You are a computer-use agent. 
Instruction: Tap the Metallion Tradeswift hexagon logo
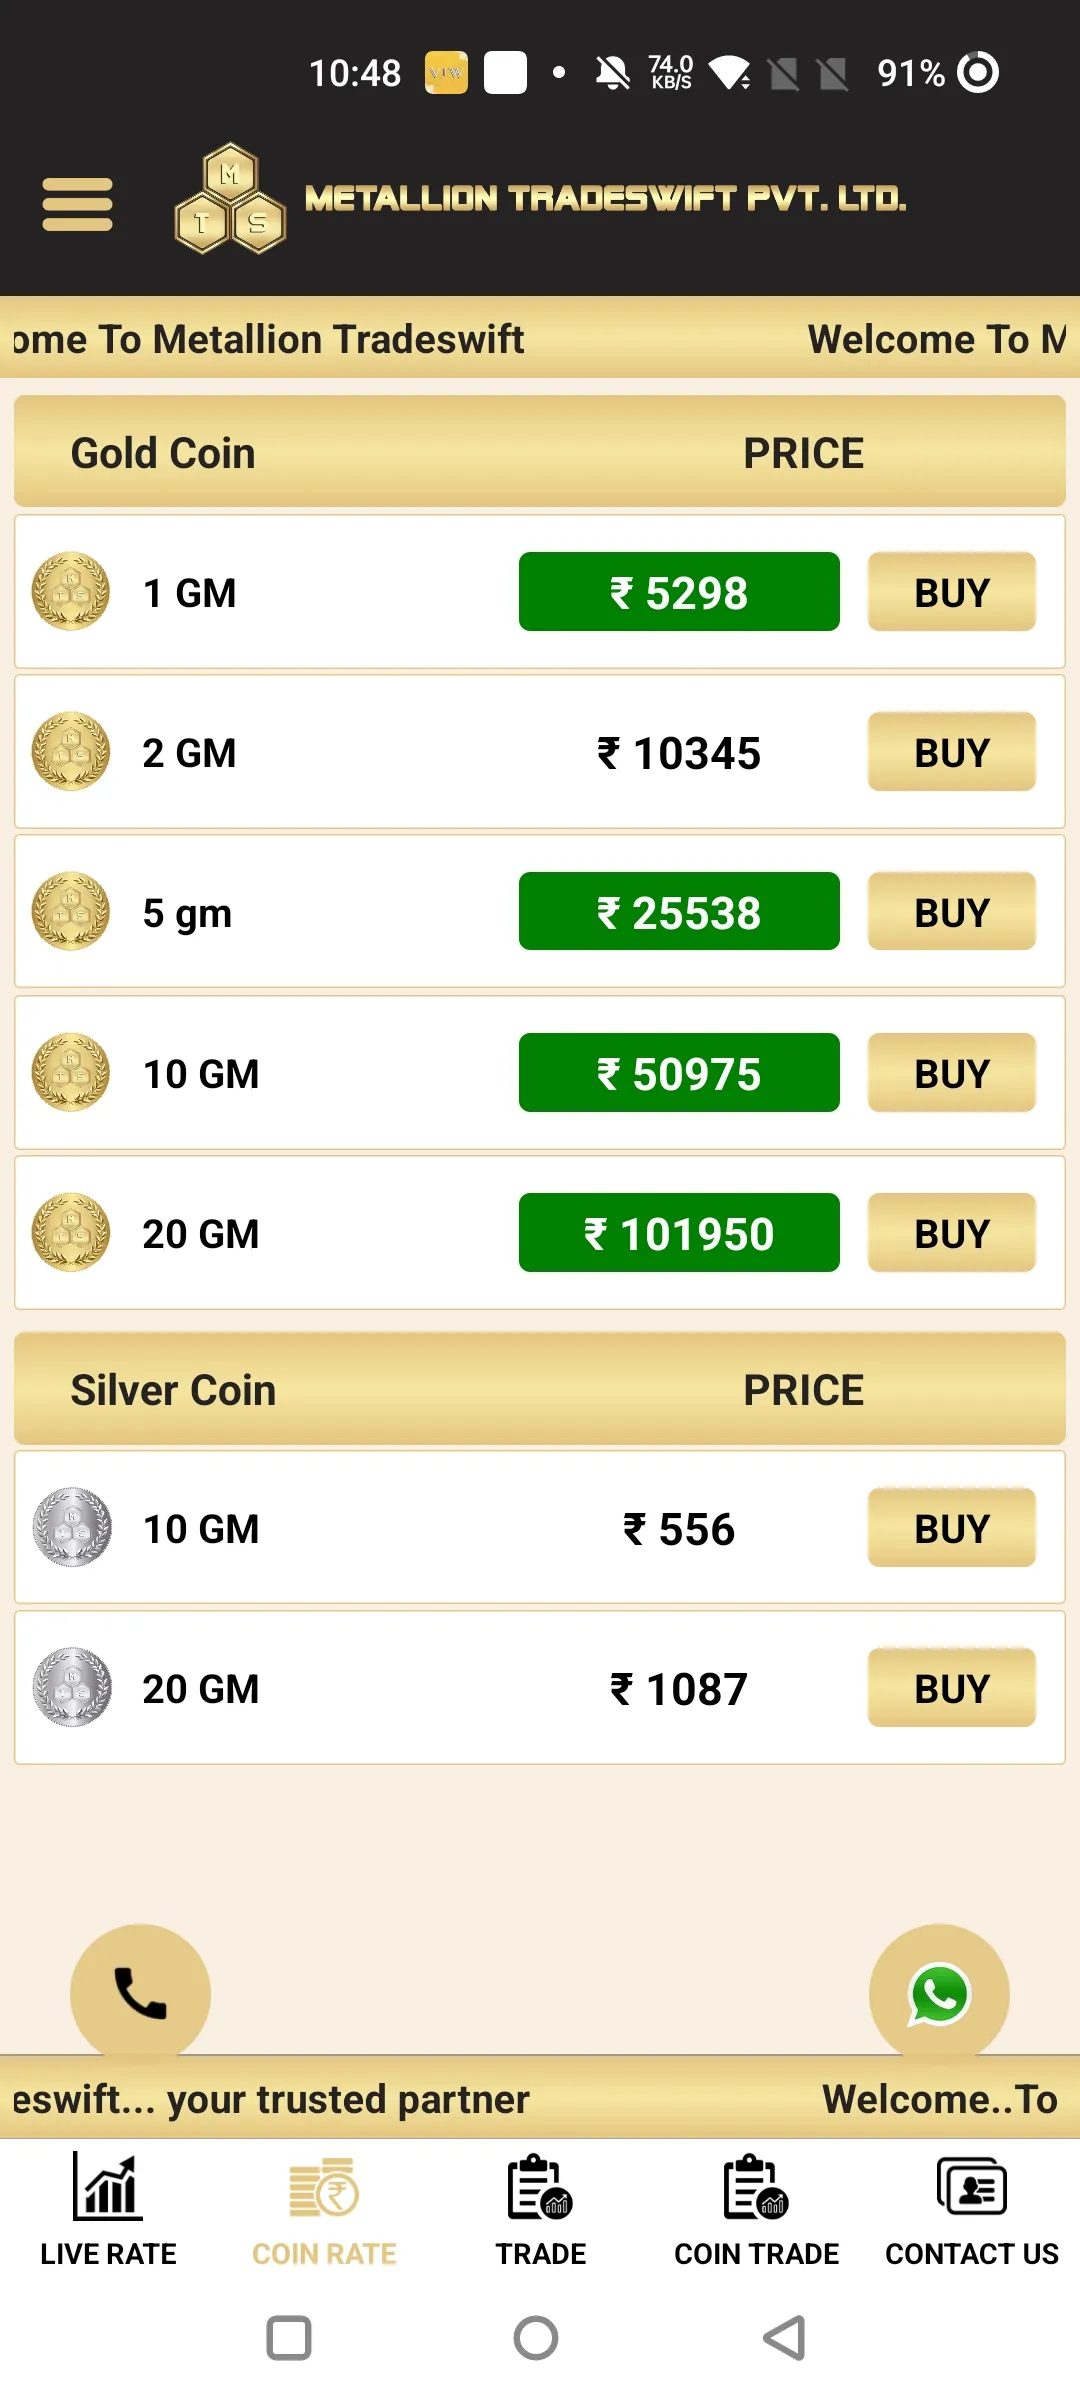point(230,198)
